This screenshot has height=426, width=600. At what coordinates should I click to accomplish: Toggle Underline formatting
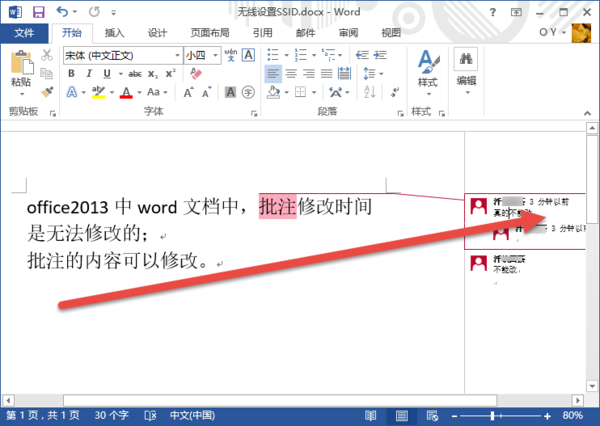pos(107,73)
